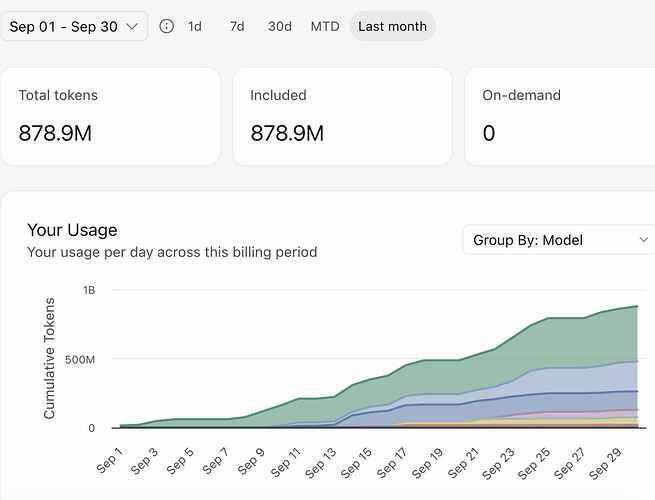The width and height of the screenshot is (655, 500).
Task: Click the On-demand card label
Action: [x=521, y=95]
